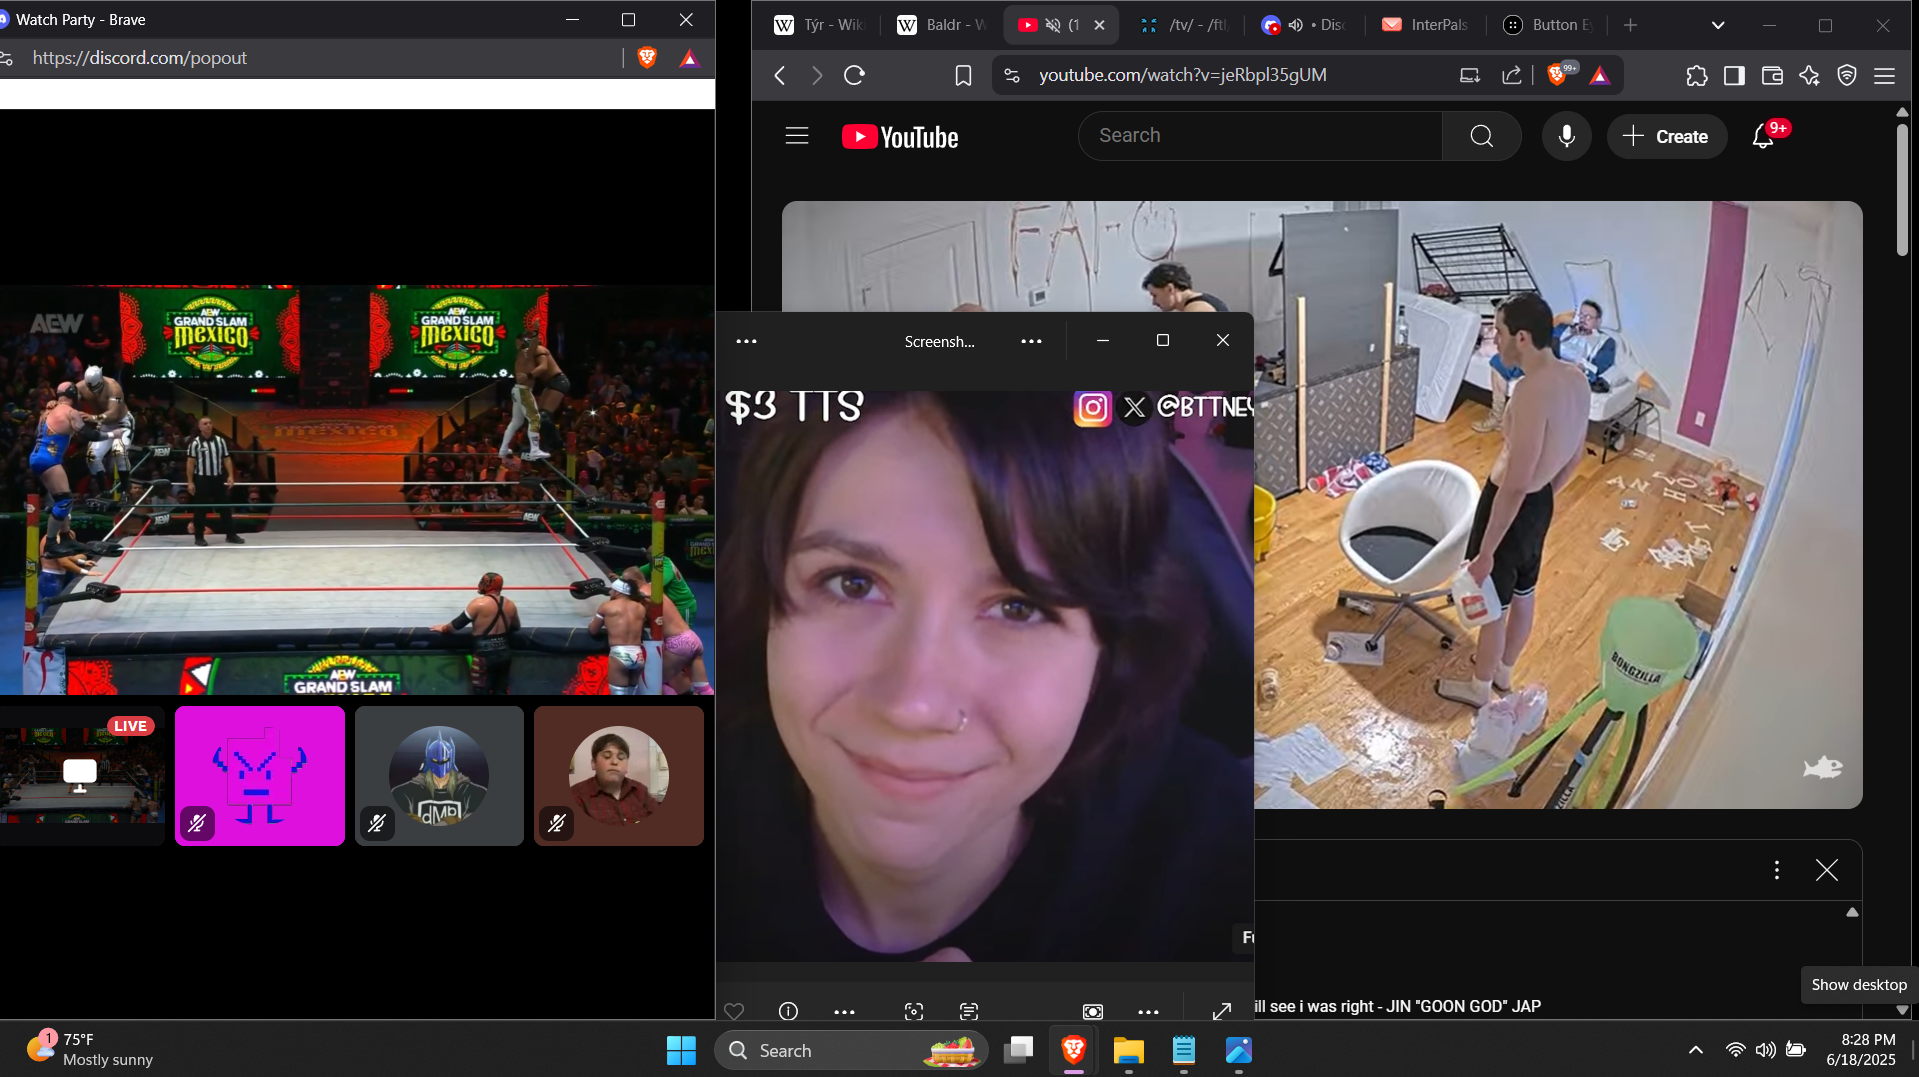Image resolution: width=1919 pixels, height=1077 pixels.
Task: Select the LIVE stream thumbnail in Watch Party
Action: coord(82,776)
